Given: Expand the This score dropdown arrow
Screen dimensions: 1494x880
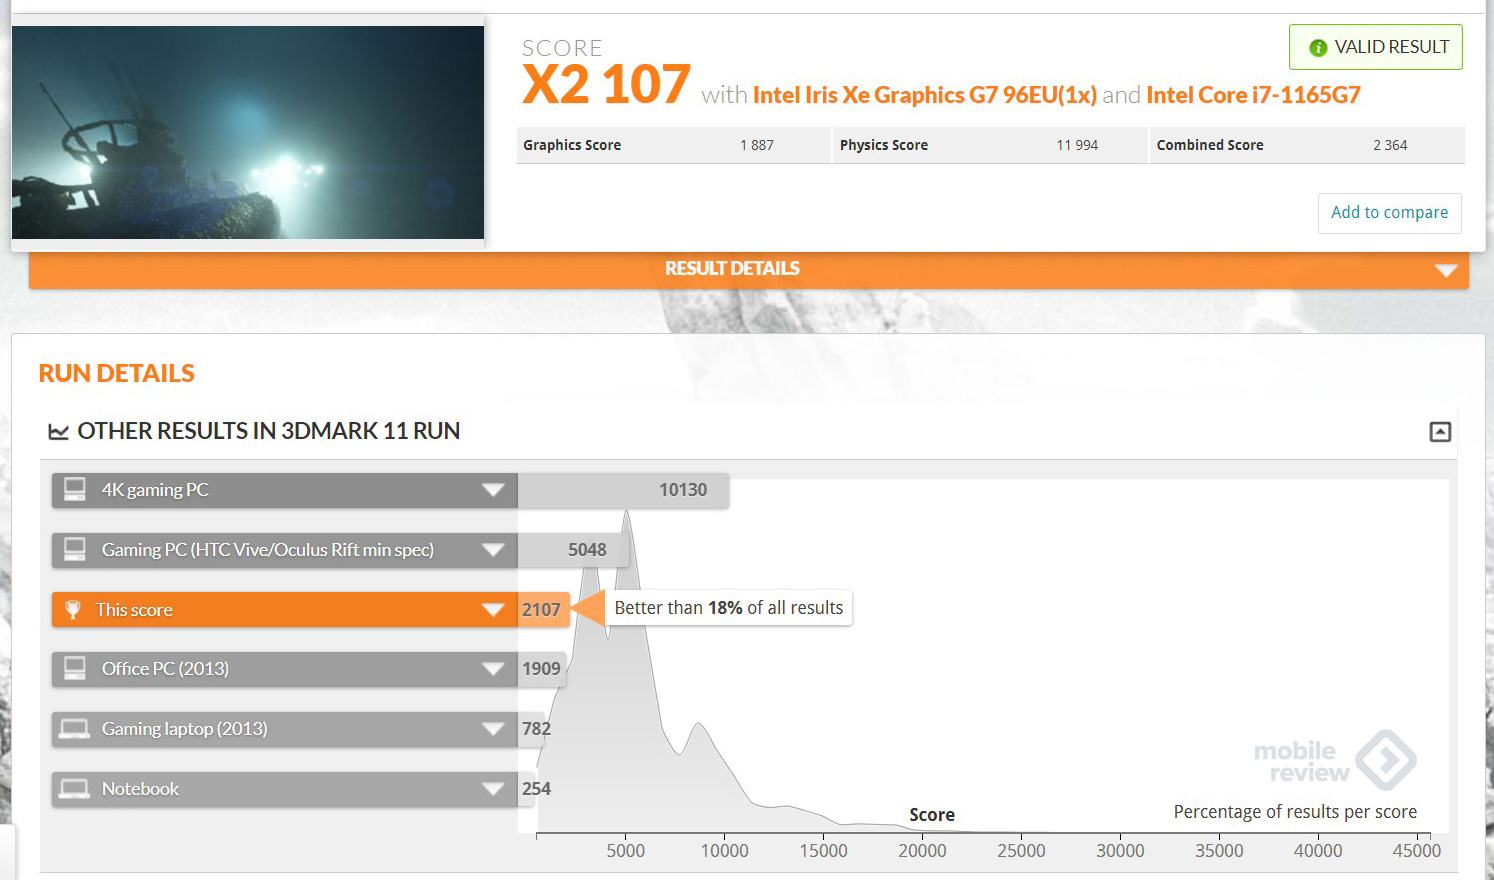Looking at the screenshot, I should click(x=492, y=610).
